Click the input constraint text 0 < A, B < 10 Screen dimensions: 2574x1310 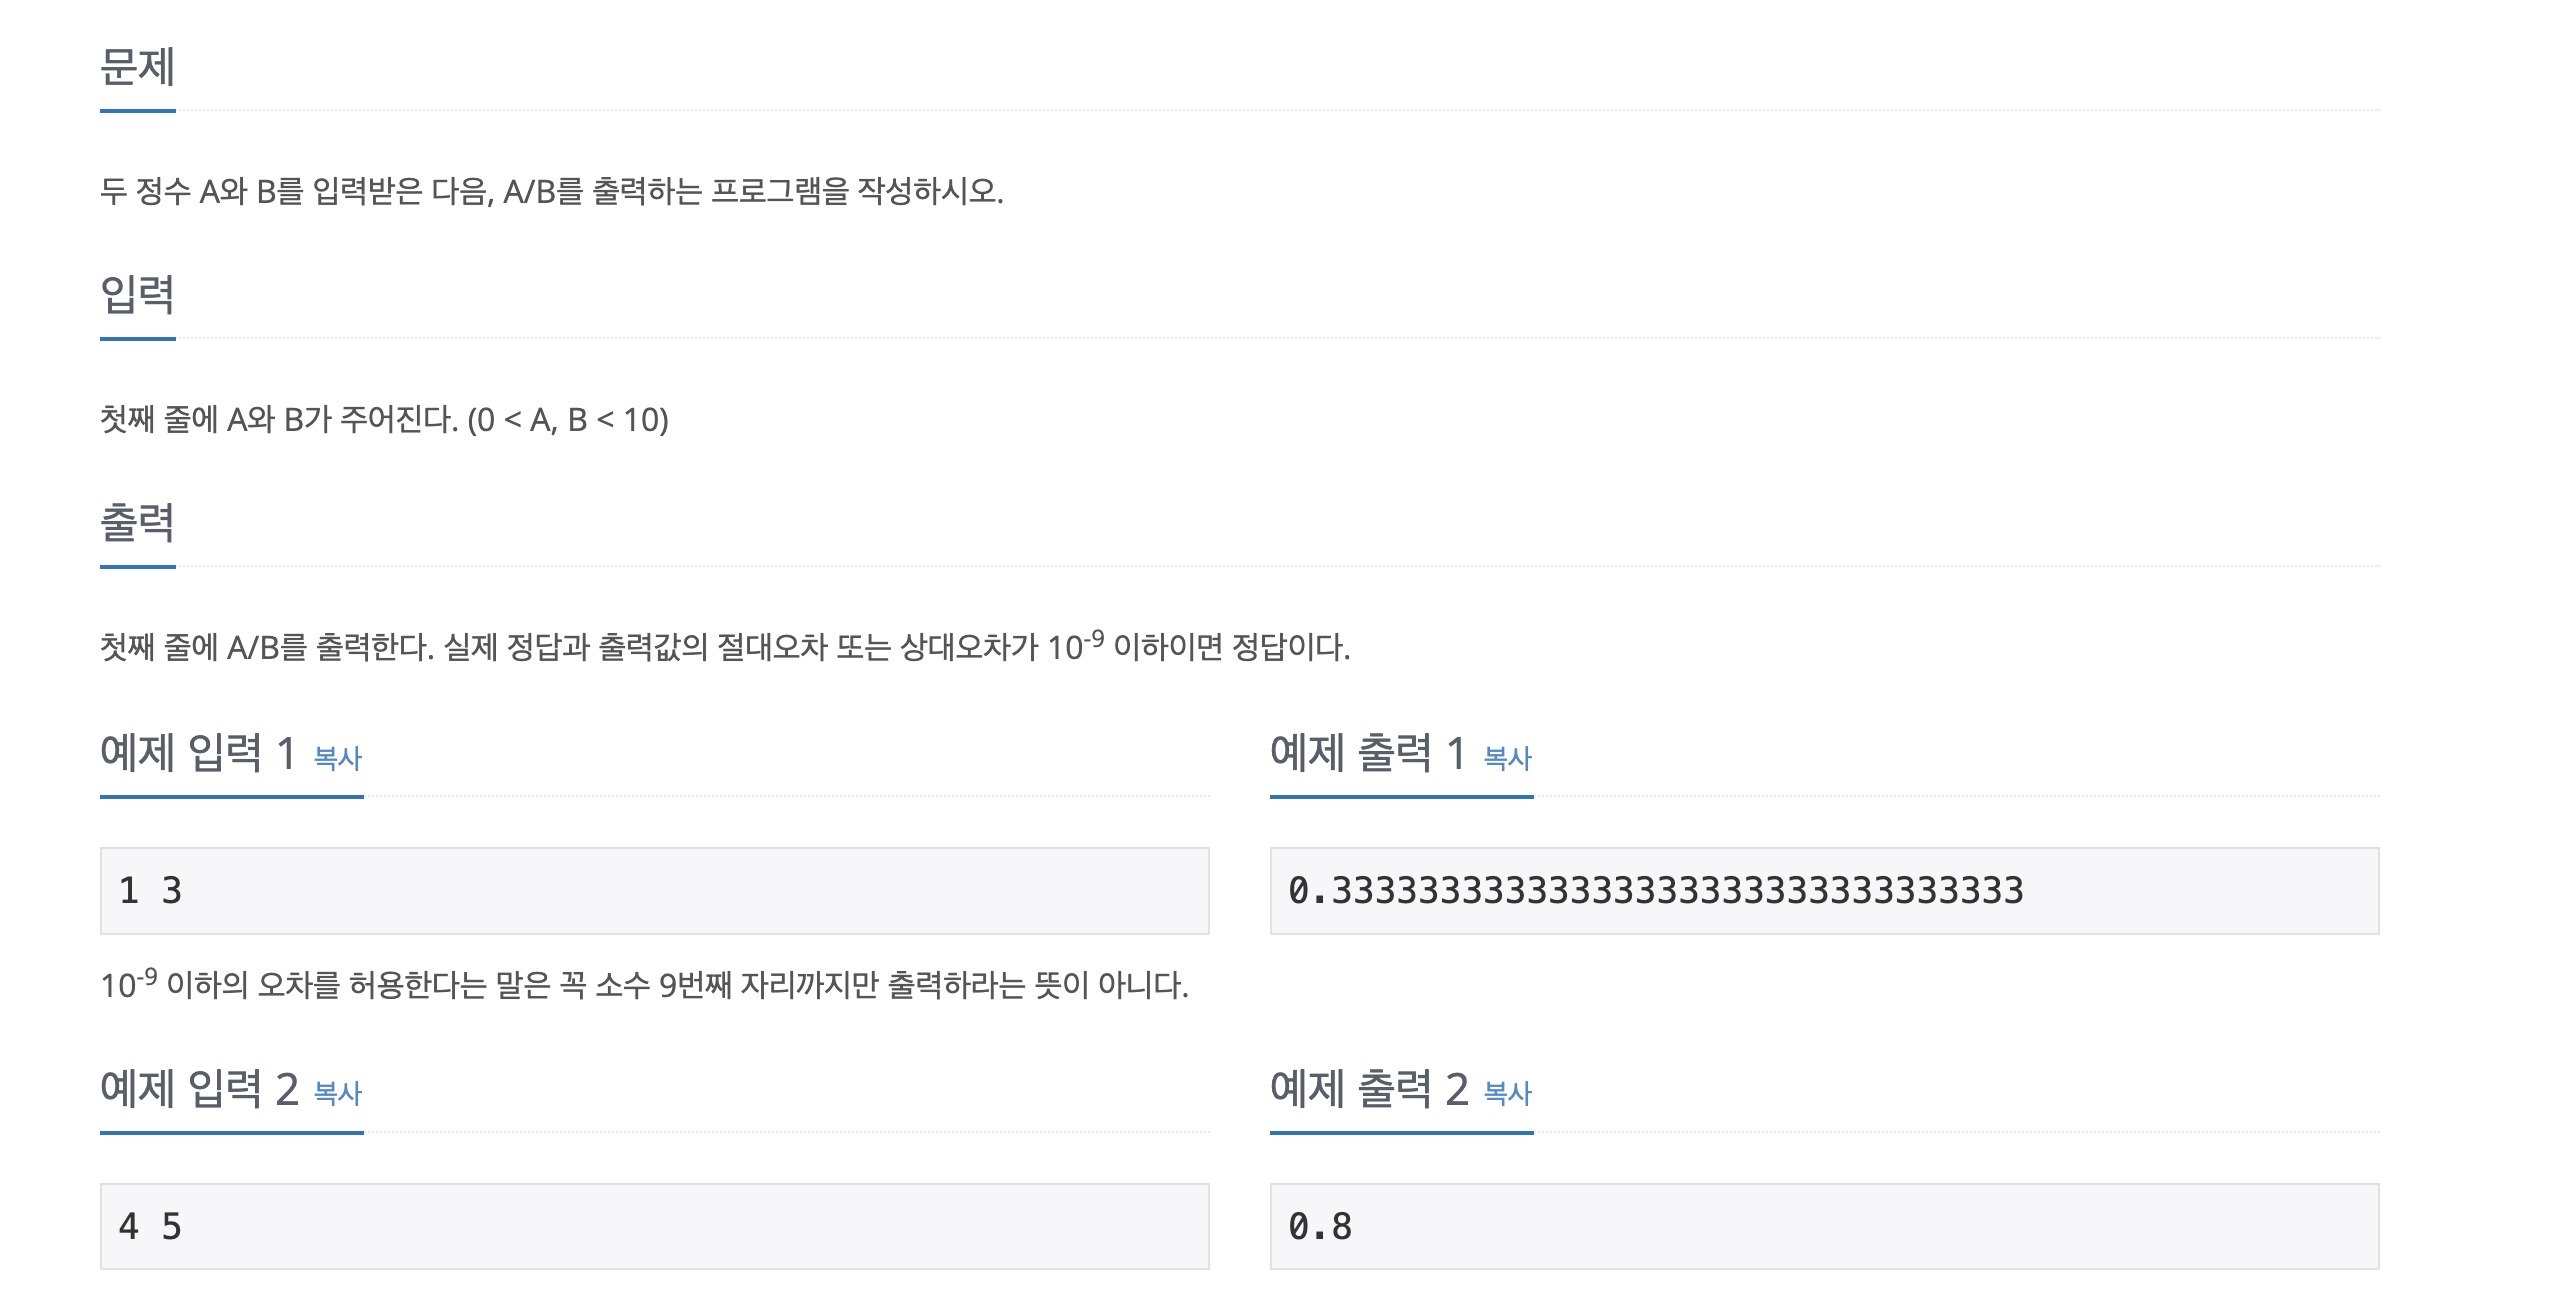coord(568,420)
